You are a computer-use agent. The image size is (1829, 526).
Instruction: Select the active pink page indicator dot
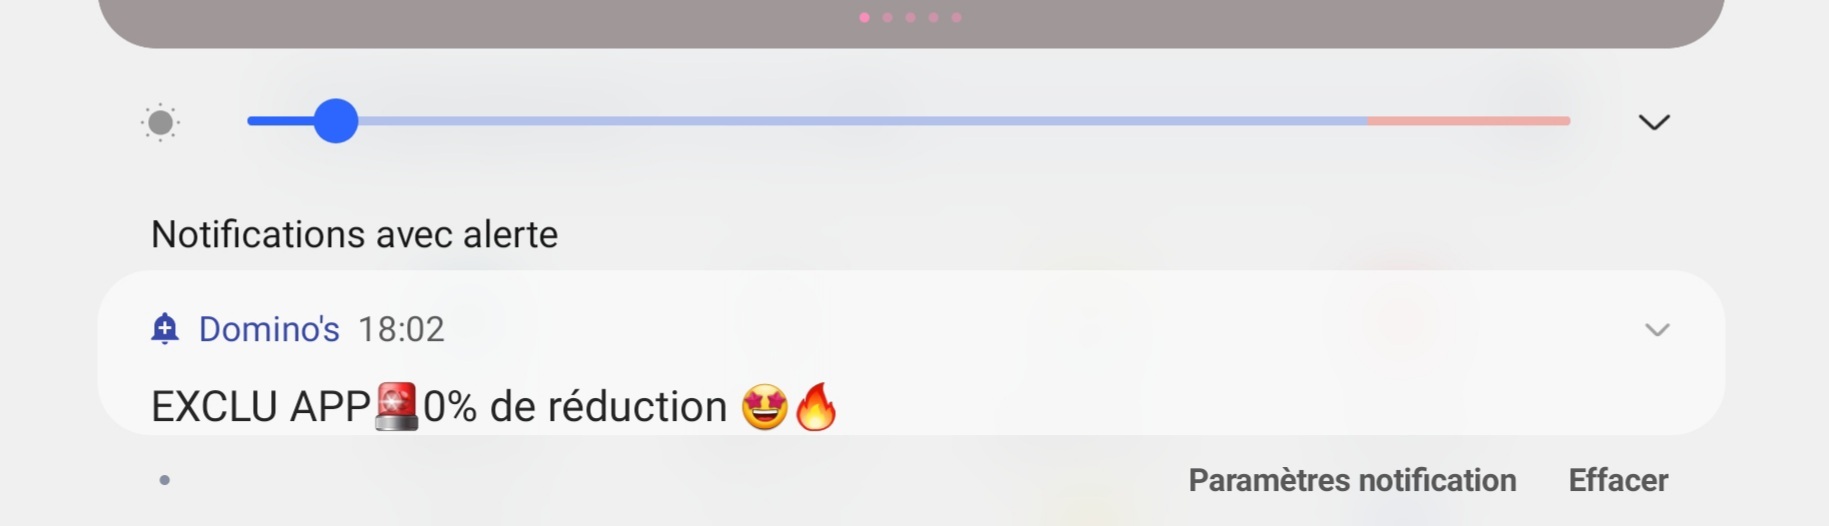(x=864, y=17)
